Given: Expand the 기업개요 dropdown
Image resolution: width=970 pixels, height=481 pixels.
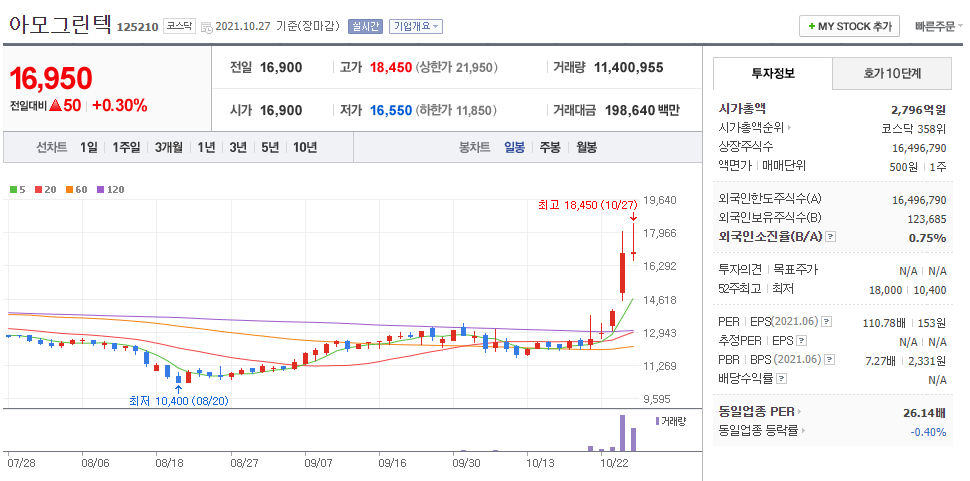Looking at the screenshot, I should (416, 27).
